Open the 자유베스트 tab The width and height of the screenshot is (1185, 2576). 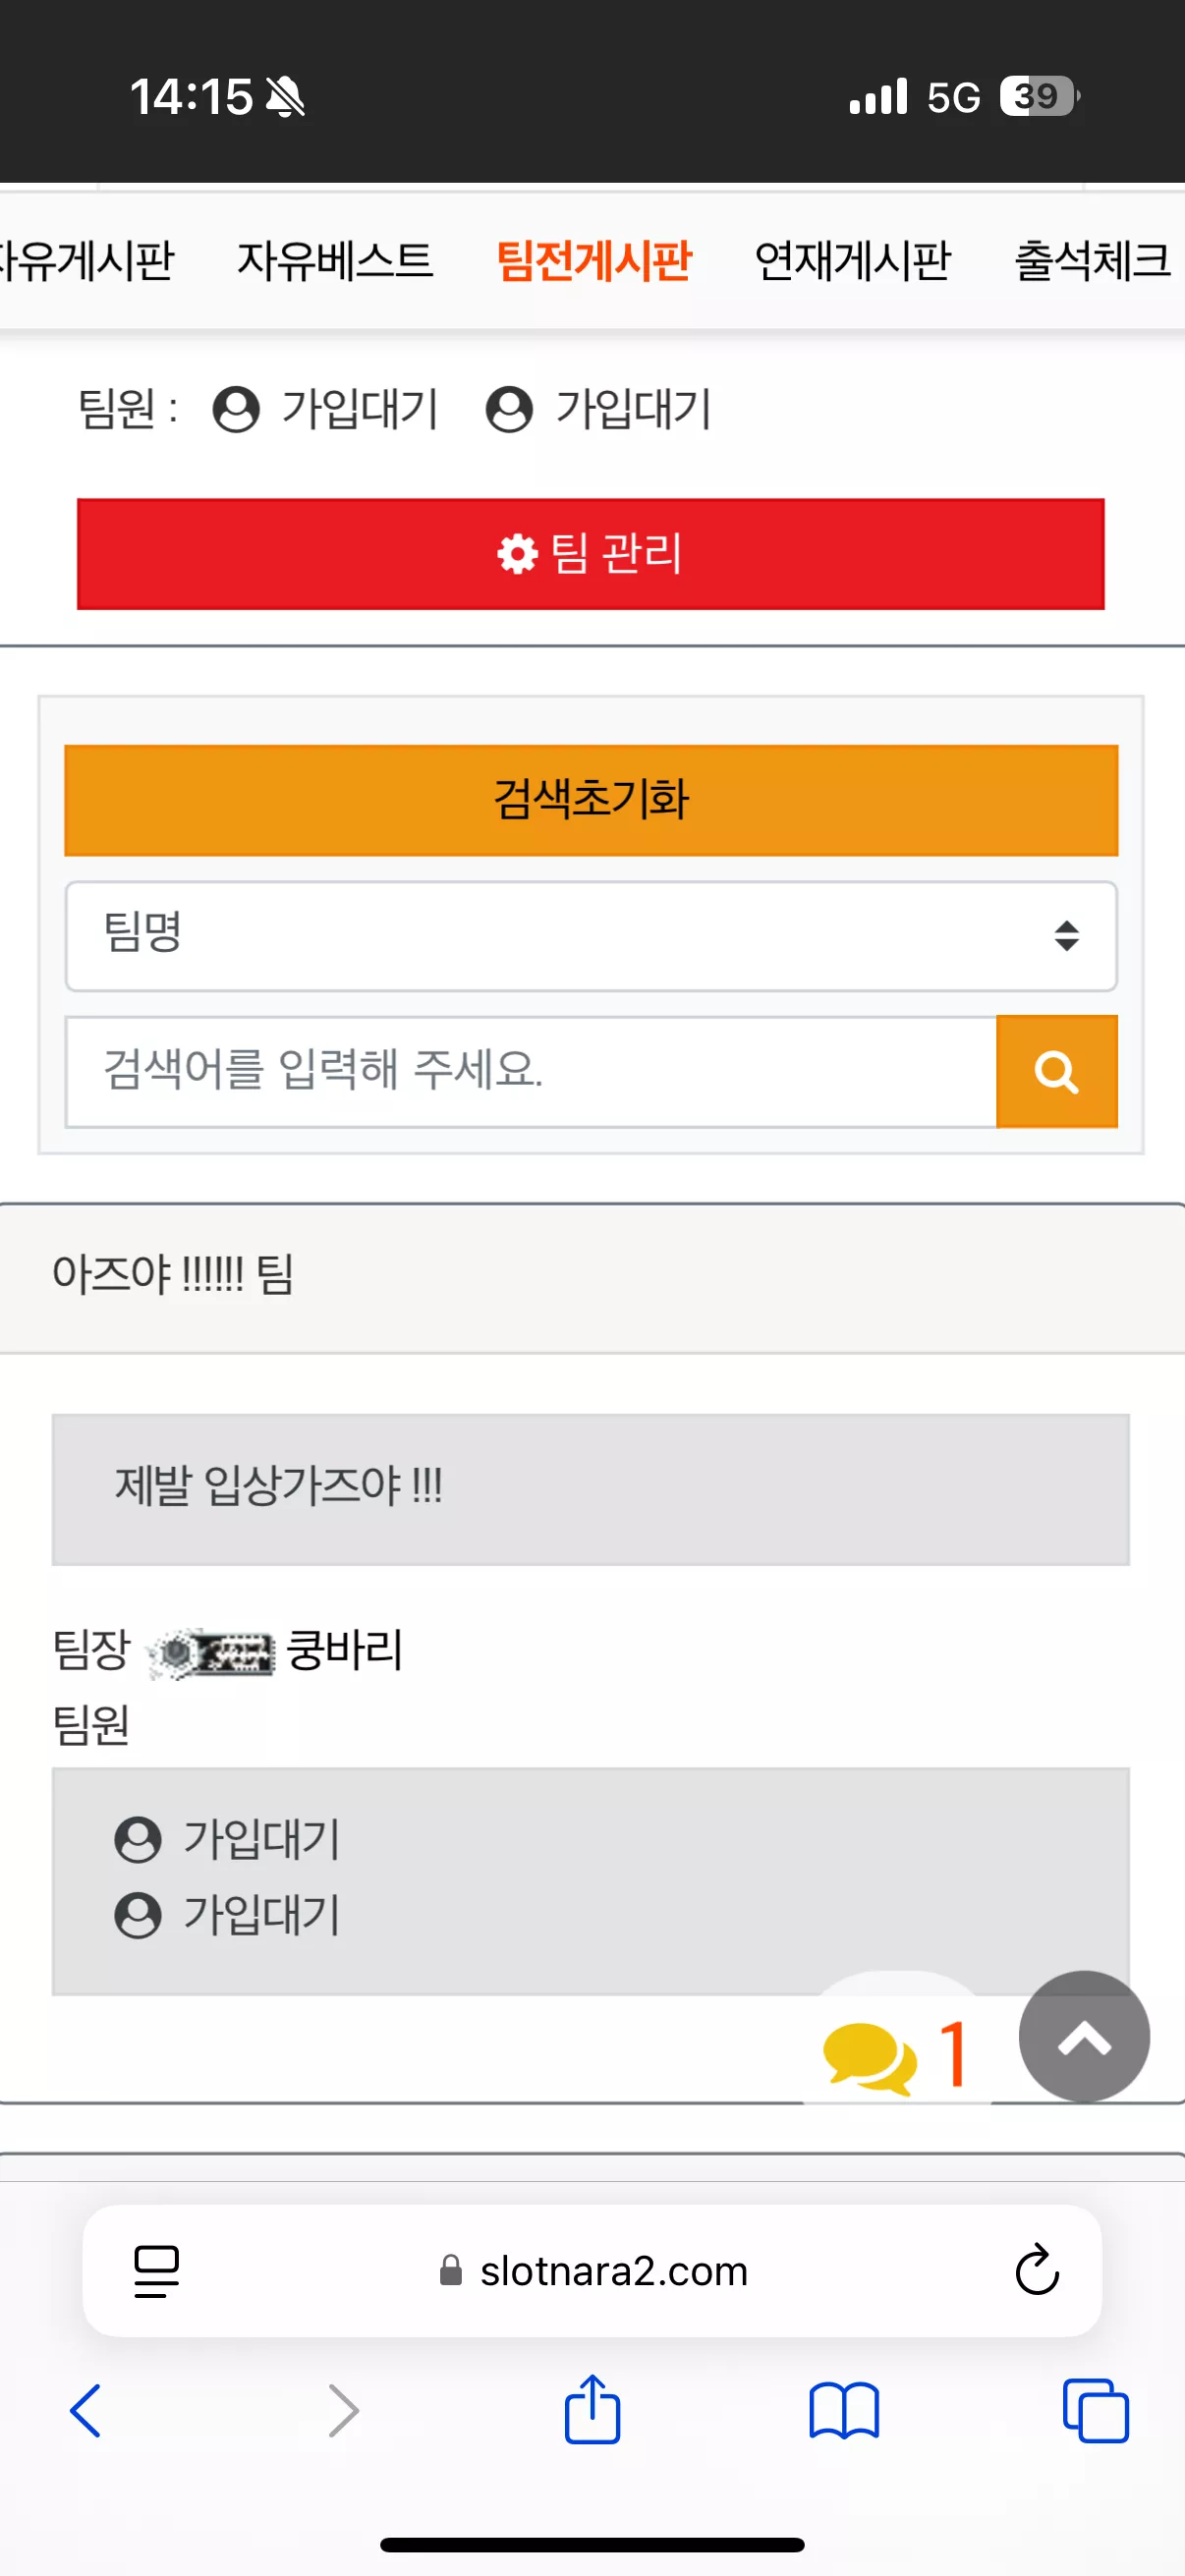(335, 261)
